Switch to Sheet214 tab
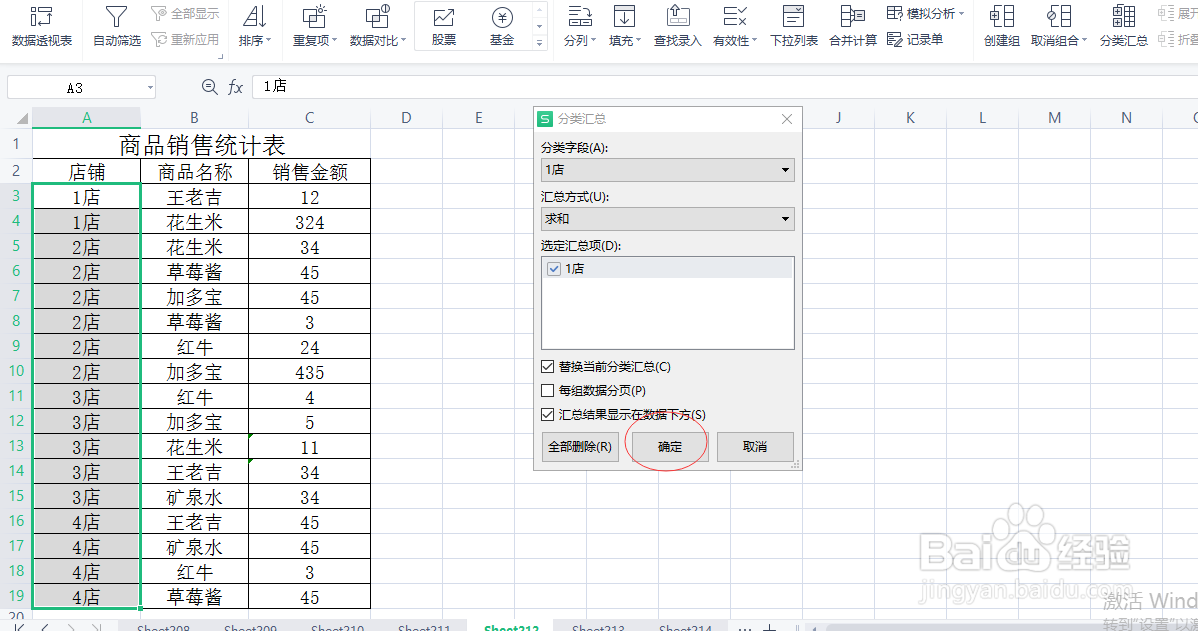Screen dimensions: 1198x631 [x=685, y=627]
